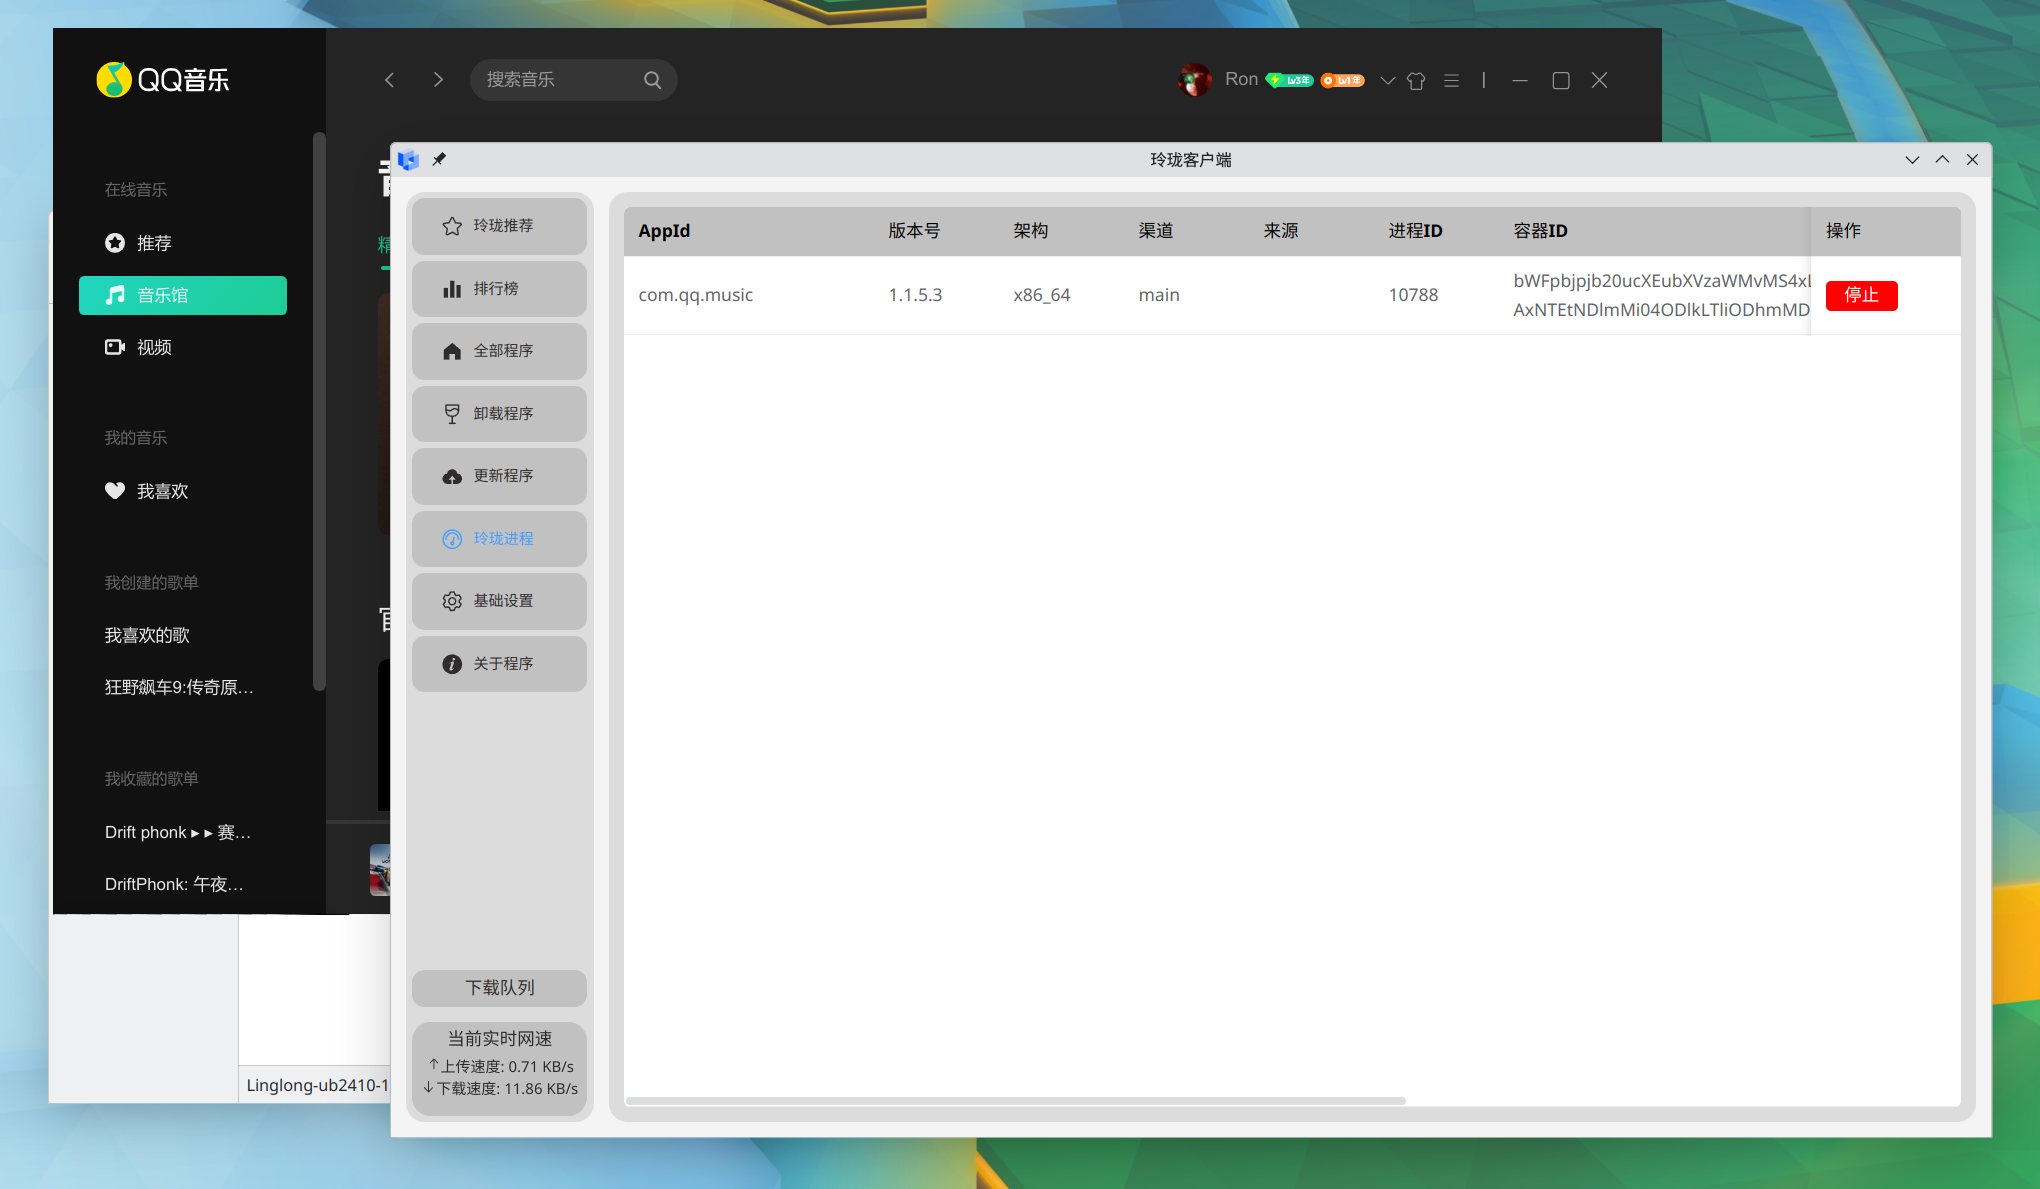Viewport: 2040px width, 1189px height.
Task: Open 玲珑推荐 in the sidebar
Action: [x=499, y=226]
